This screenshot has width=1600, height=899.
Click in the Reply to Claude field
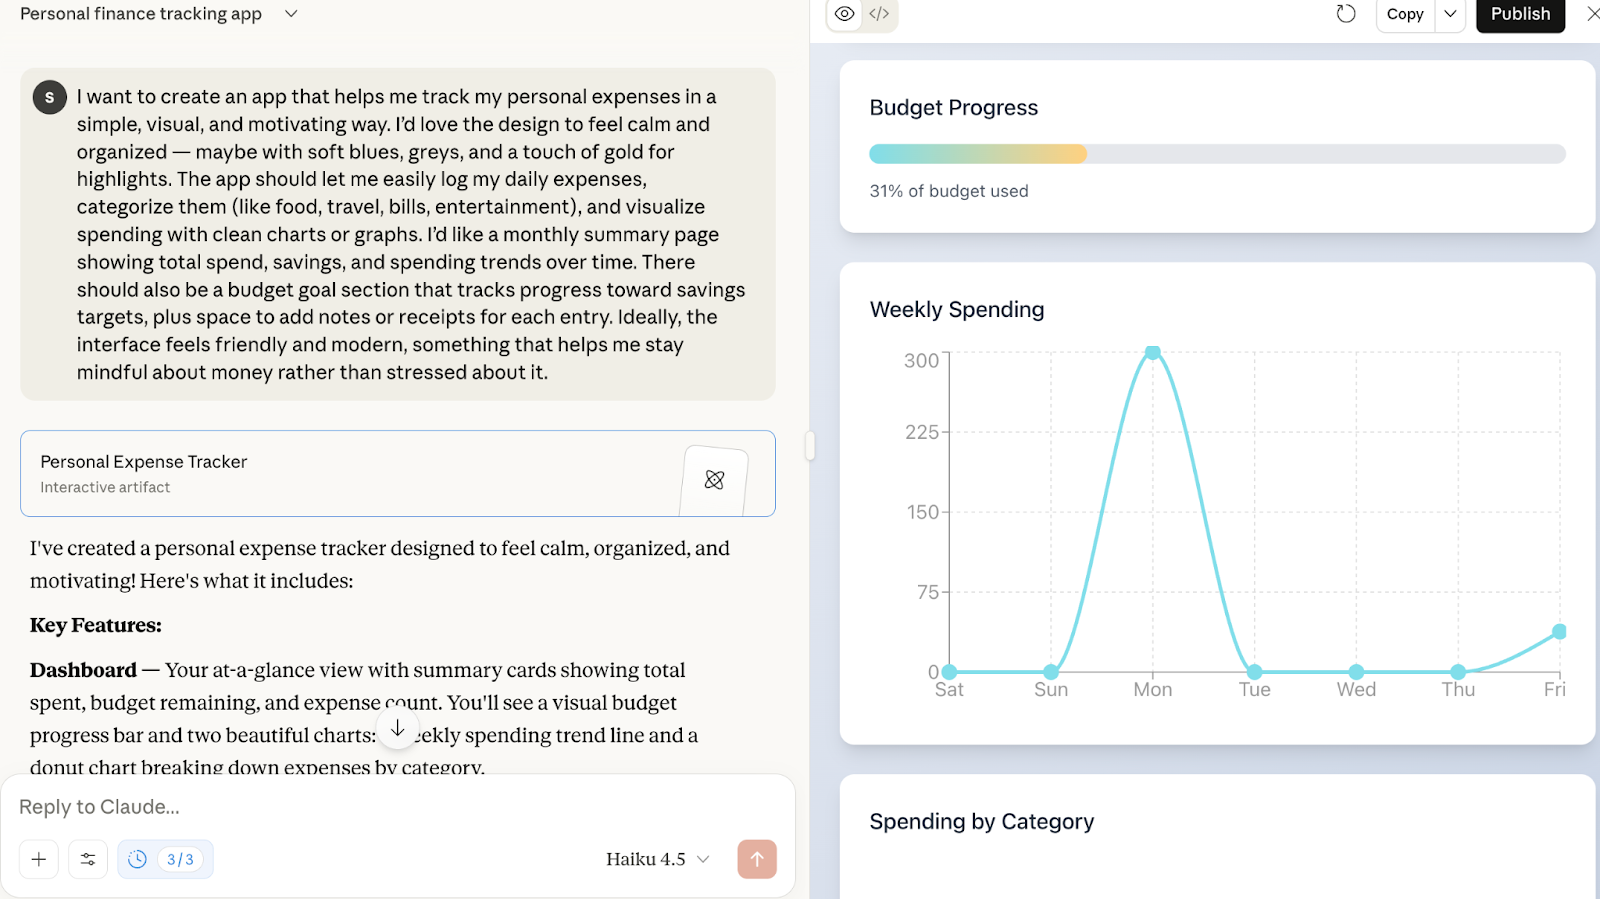pos(380,807)
